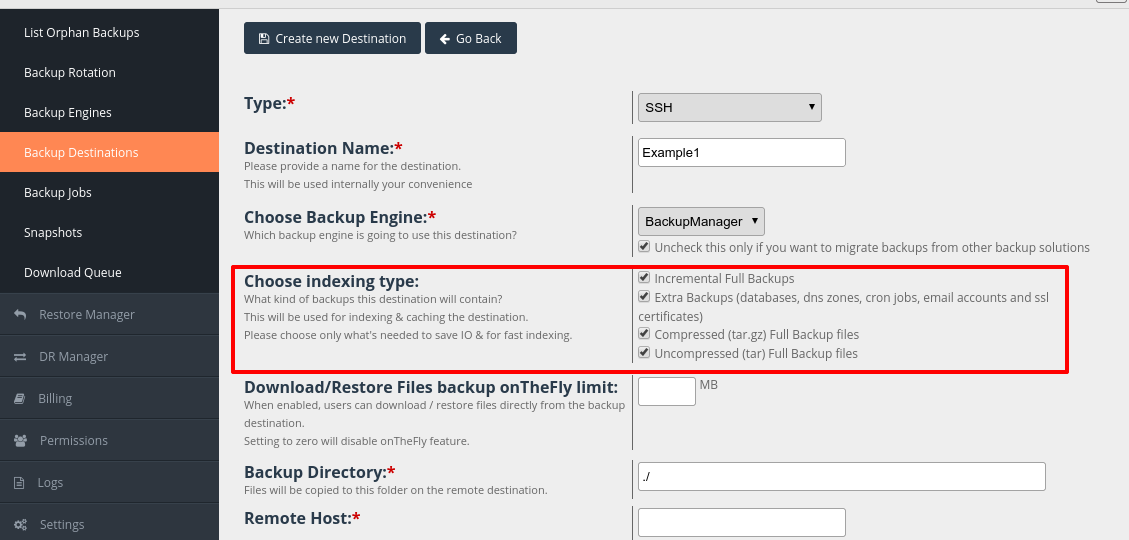The height and width of the screenshot is (540, 1129).
Task: Toggle the Extra Backups checkbox
Action: [x=644, y=297]
